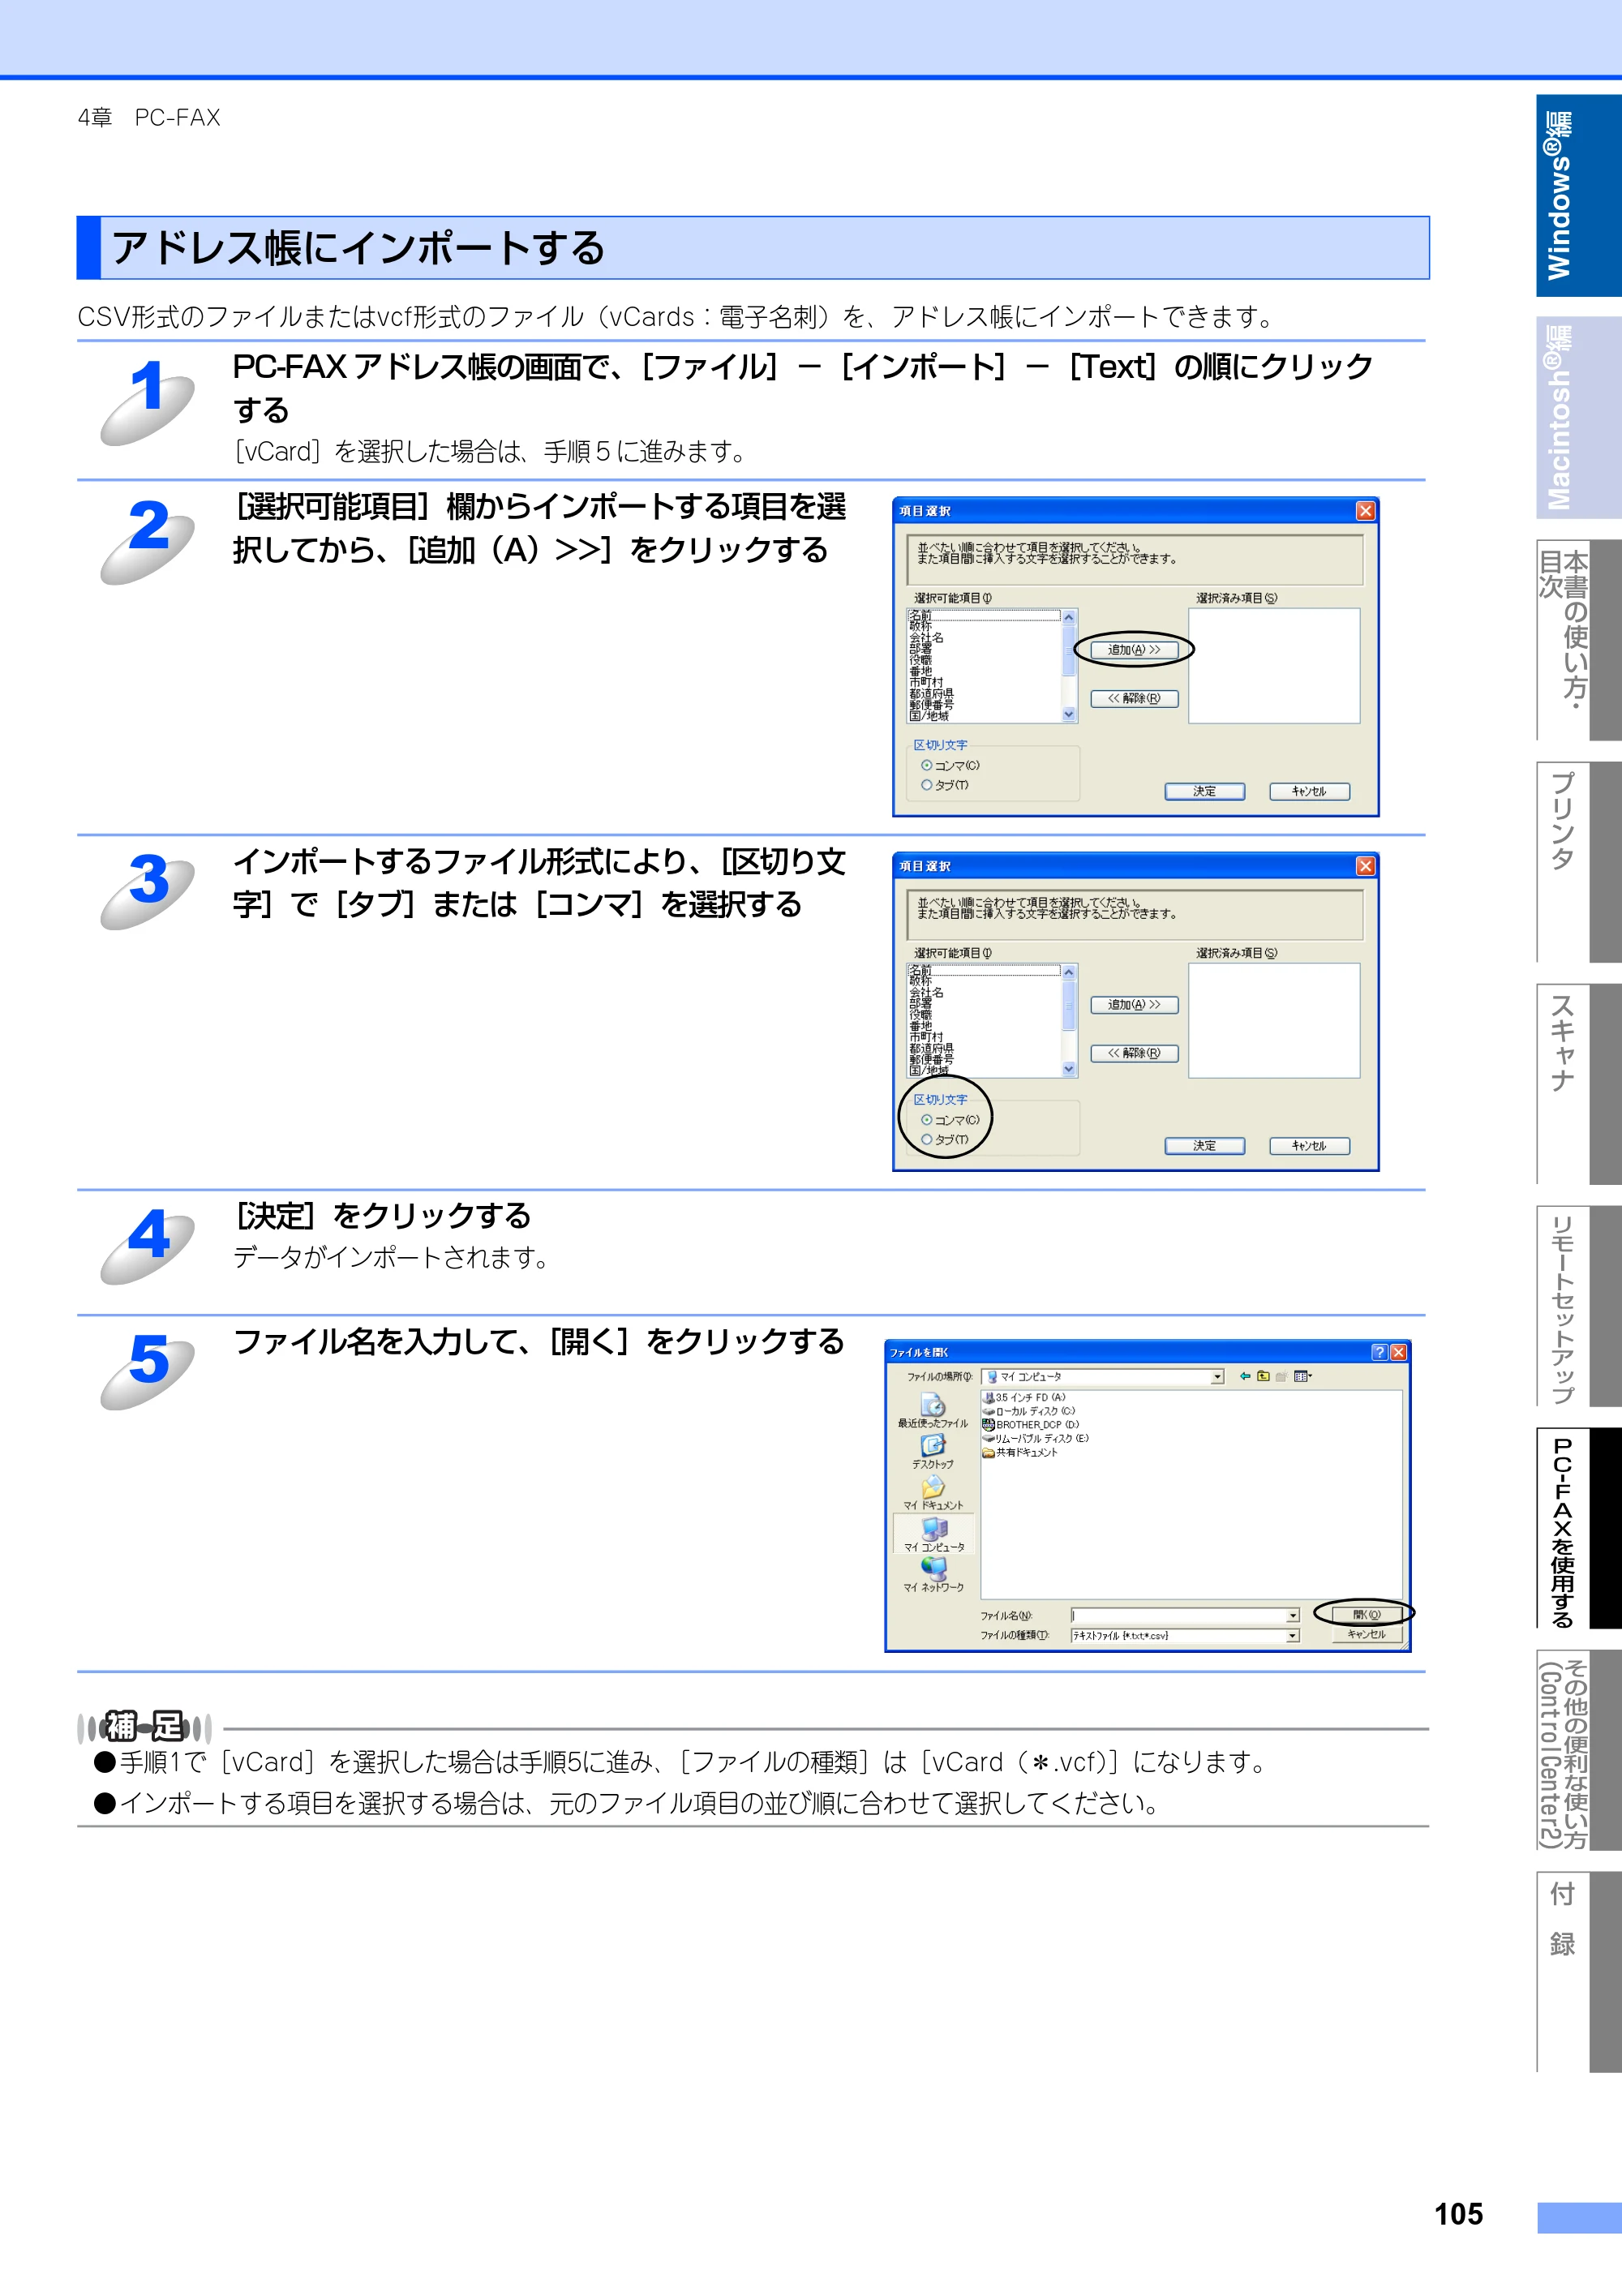1622x2296 pixels.
Task: Open the リモートセットアップ side tab
Action: 1578,1306
